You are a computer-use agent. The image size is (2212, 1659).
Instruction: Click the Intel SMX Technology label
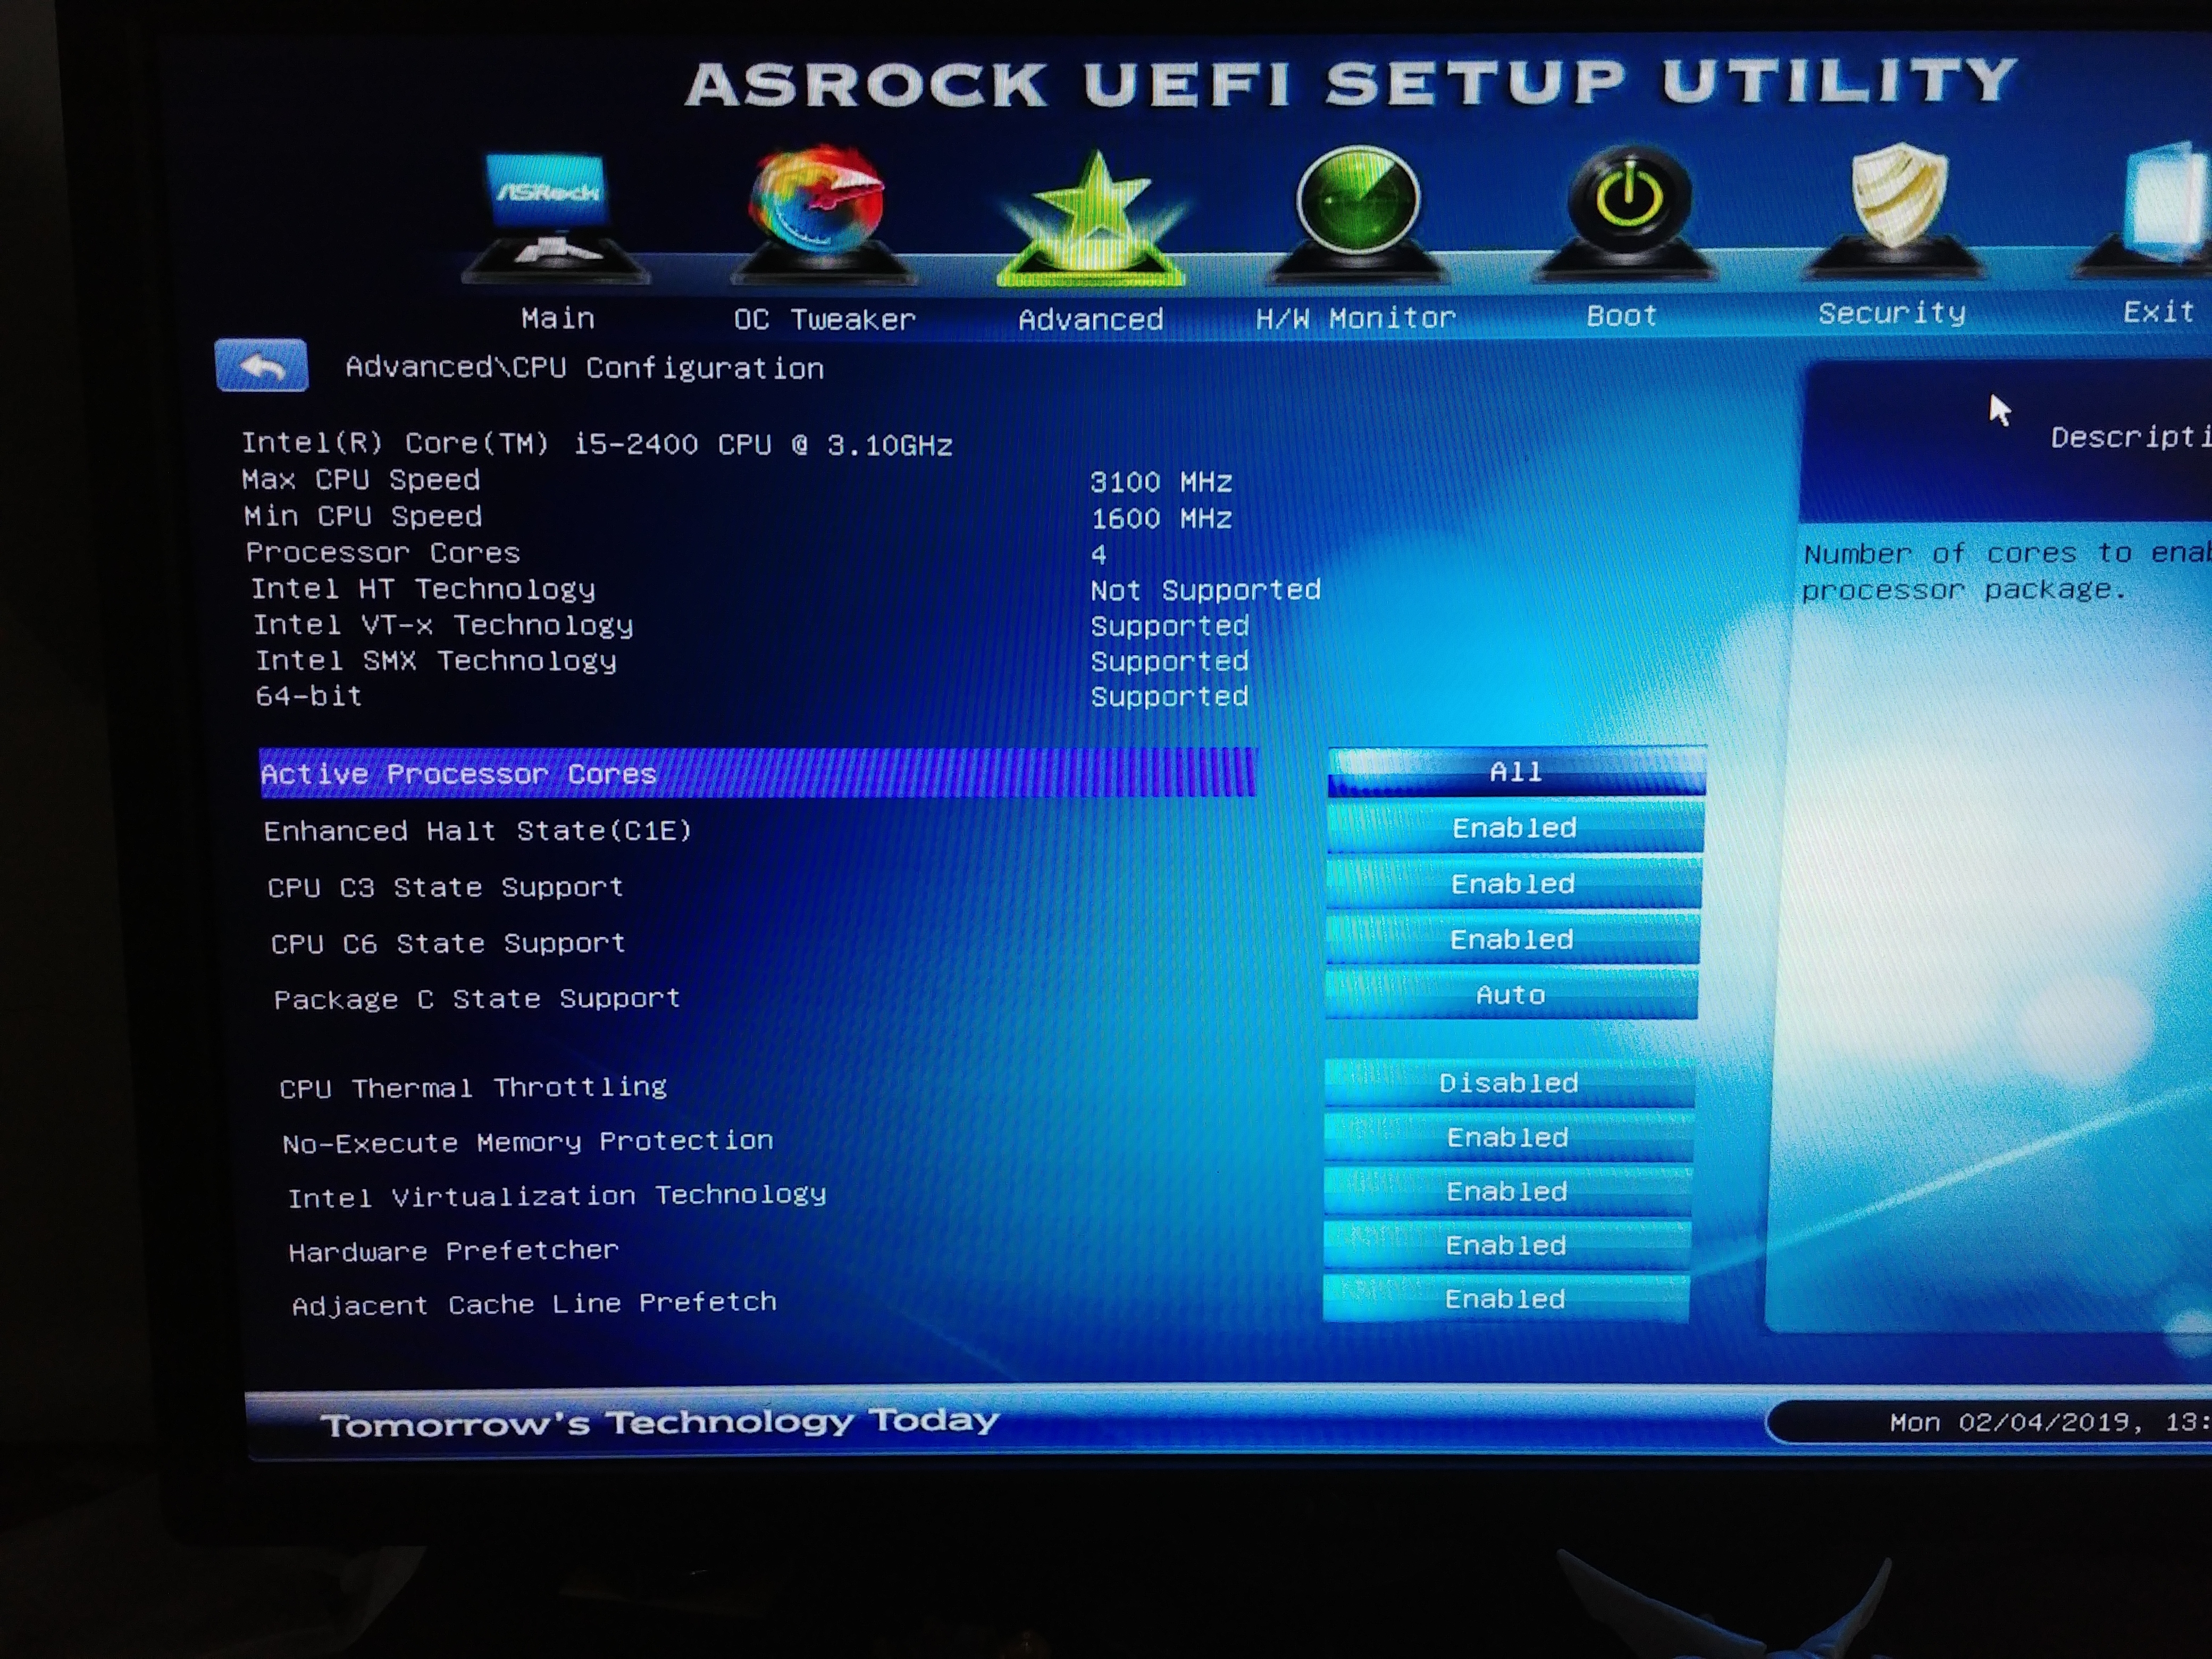(x=436, y=661)
